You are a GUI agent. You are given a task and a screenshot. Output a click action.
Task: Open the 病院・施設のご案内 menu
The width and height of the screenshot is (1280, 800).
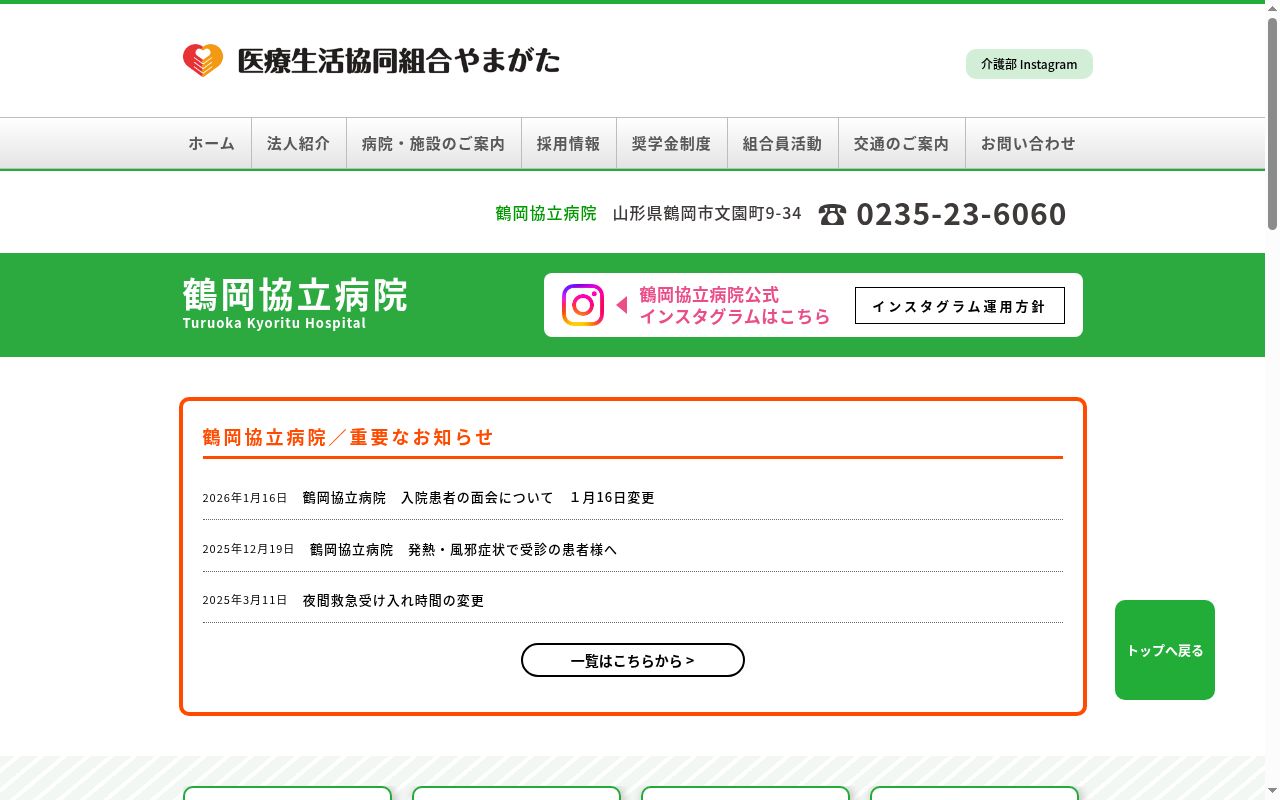click(434, 143)
